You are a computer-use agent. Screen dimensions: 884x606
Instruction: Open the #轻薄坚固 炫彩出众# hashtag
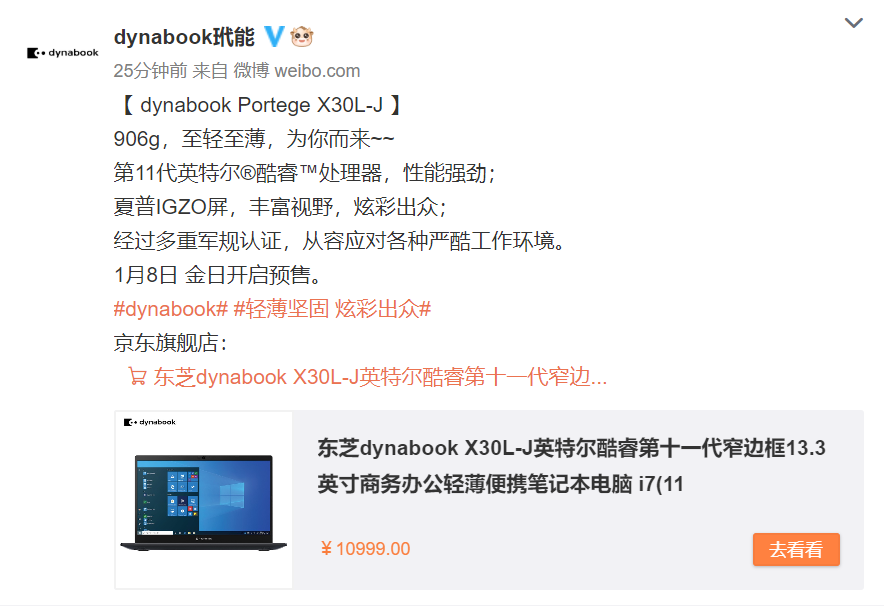coord(333,309)
